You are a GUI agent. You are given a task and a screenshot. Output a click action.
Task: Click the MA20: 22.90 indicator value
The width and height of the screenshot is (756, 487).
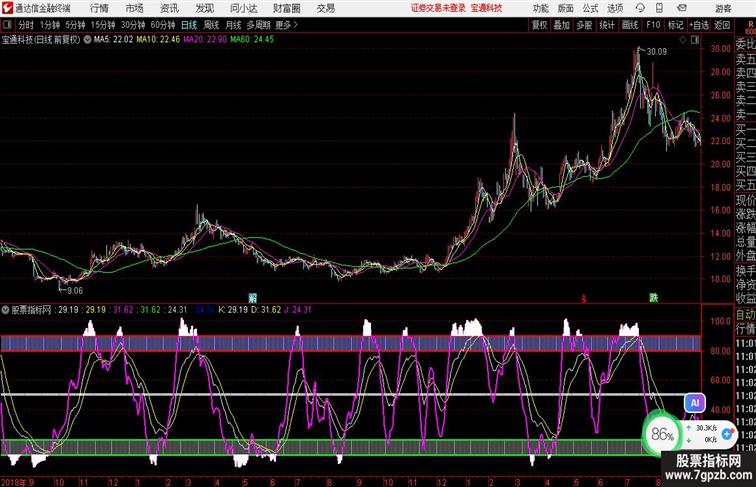205,40
